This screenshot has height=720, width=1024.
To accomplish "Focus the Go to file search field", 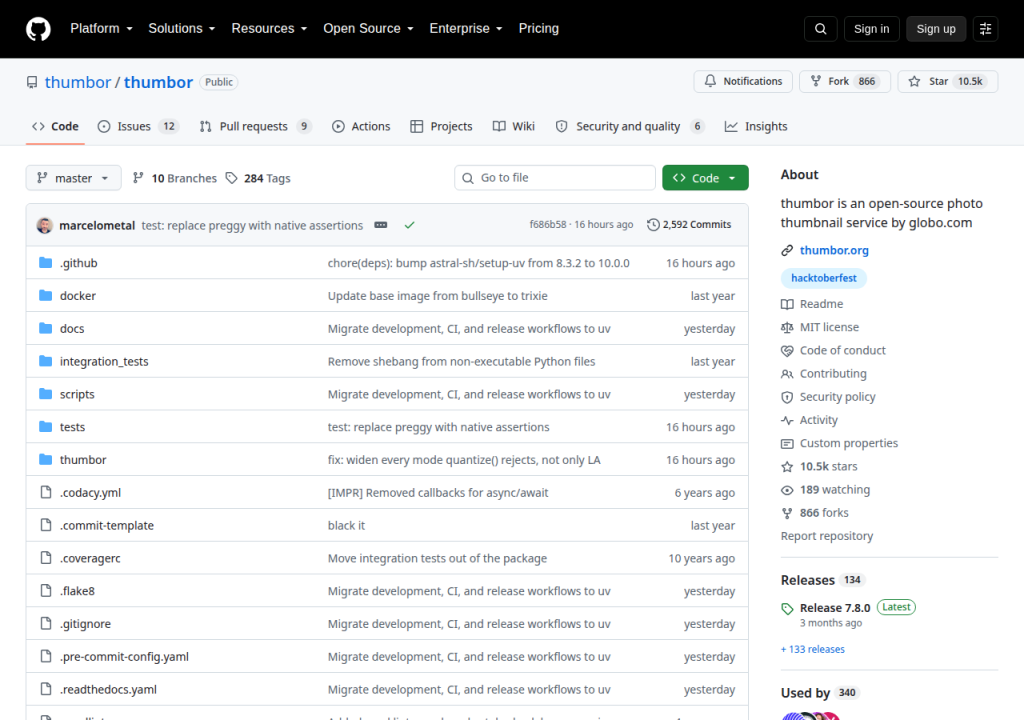I will coord(554,178).
